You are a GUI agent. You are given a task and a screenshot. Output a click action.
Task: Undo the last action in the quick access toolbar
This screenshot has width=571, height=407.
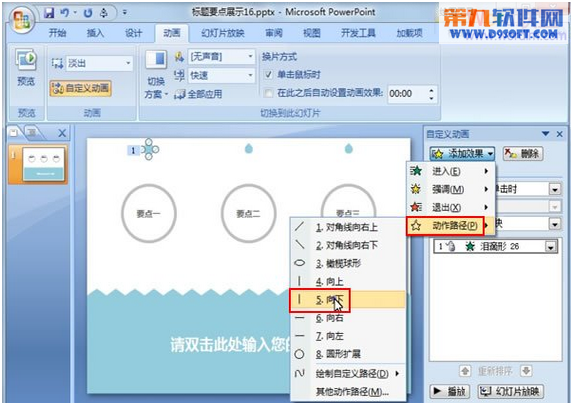(x=65, y=13)
